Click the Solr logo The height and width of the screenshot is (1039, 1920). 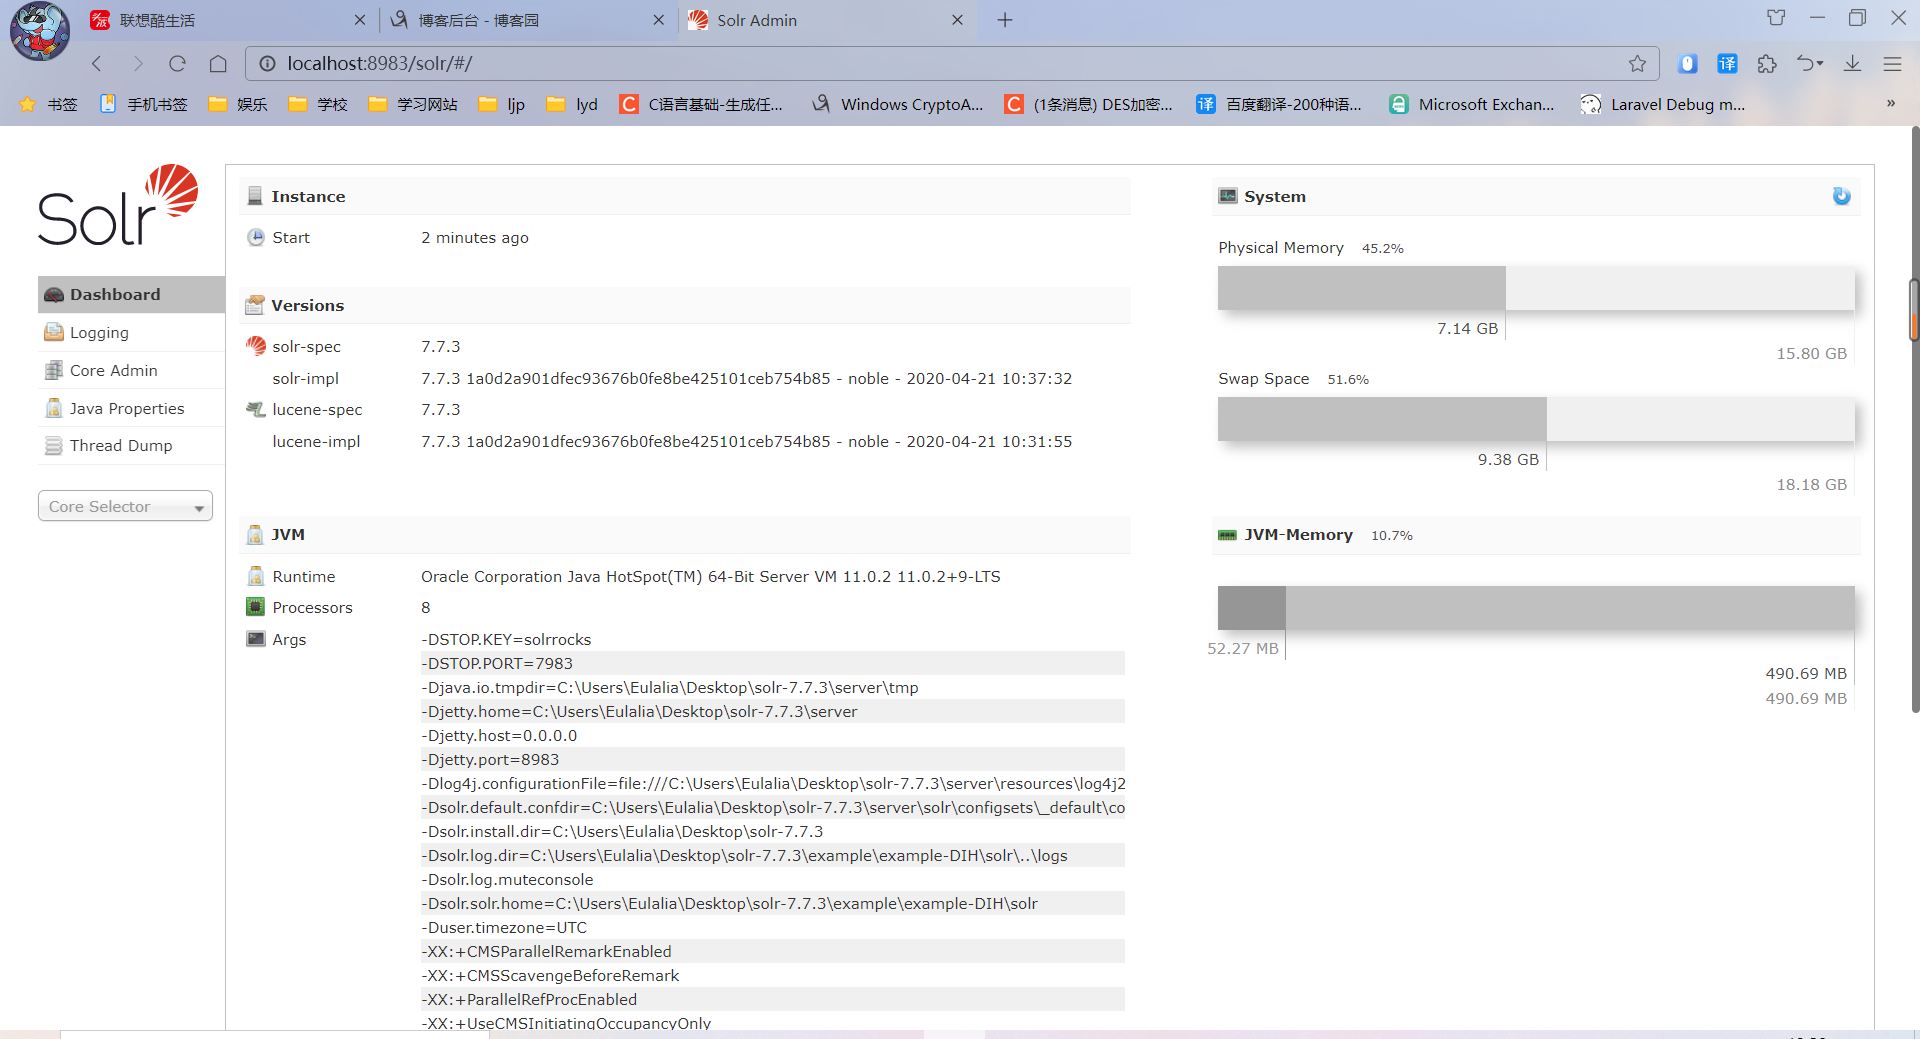(118, 205)
